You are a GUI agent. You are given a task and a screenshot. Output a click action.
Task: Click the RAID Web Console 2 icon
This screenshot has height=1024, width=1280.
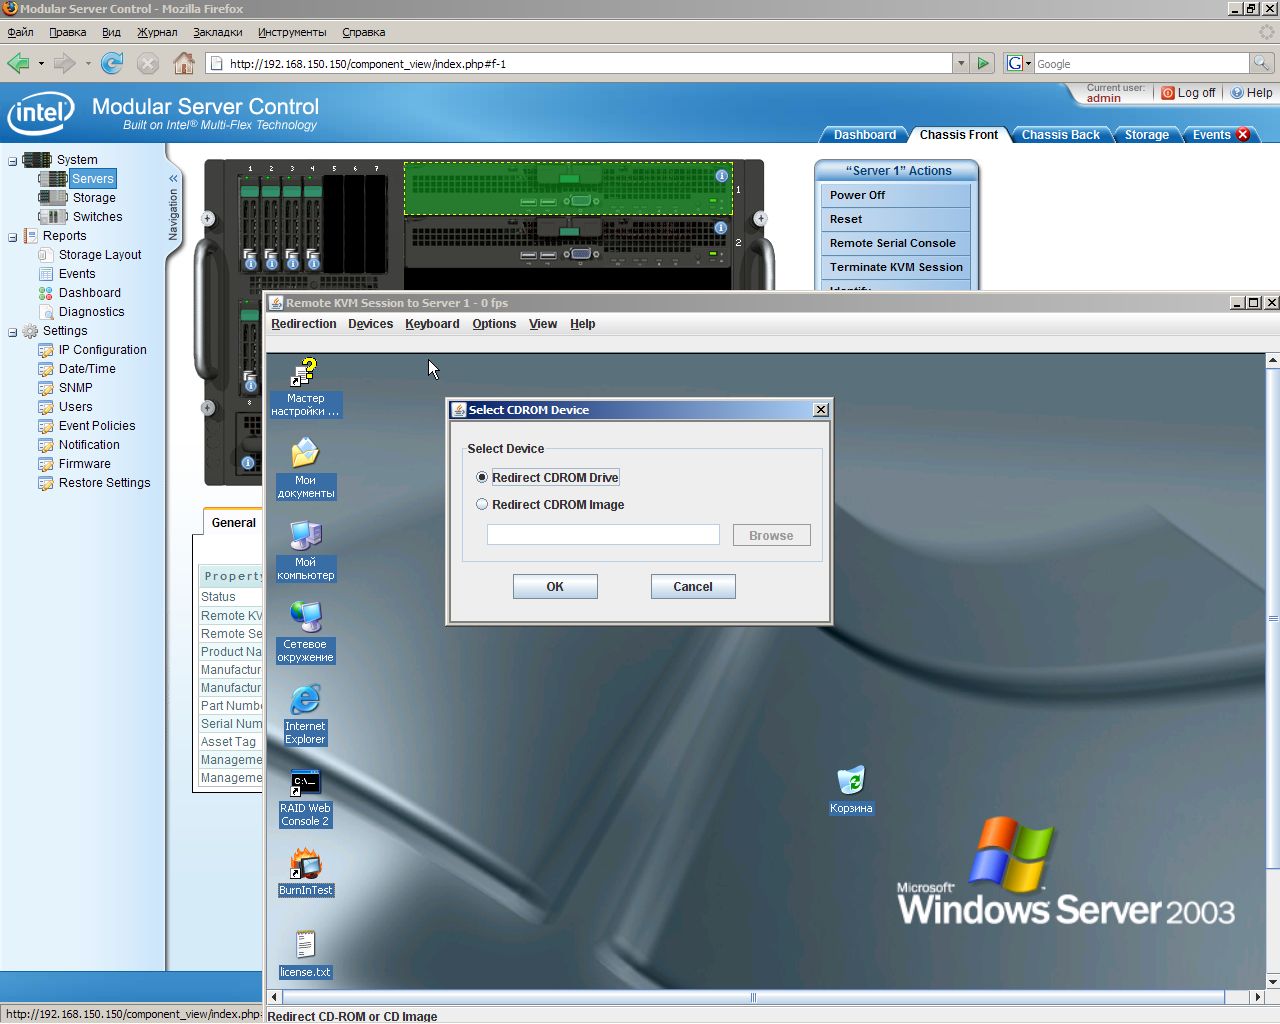(305, 784)
